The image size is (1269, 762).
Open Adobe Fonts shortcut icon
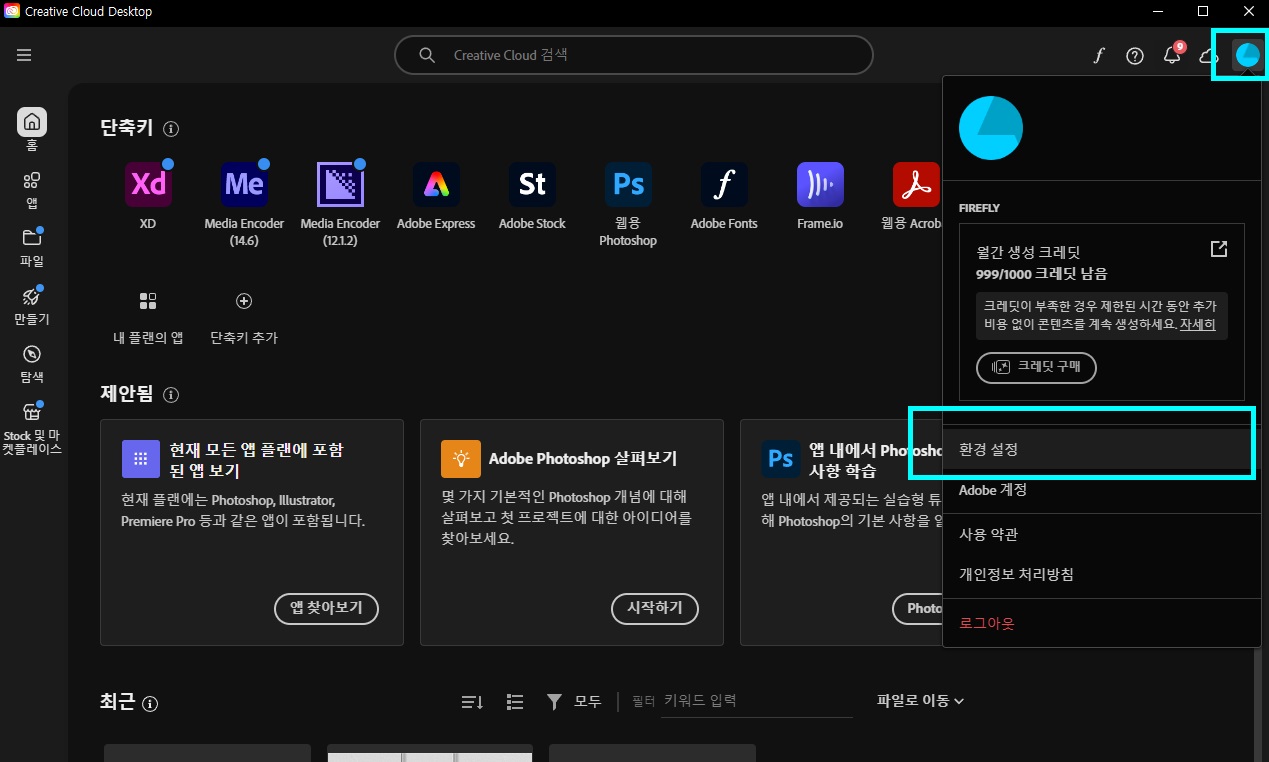(723, 184)
